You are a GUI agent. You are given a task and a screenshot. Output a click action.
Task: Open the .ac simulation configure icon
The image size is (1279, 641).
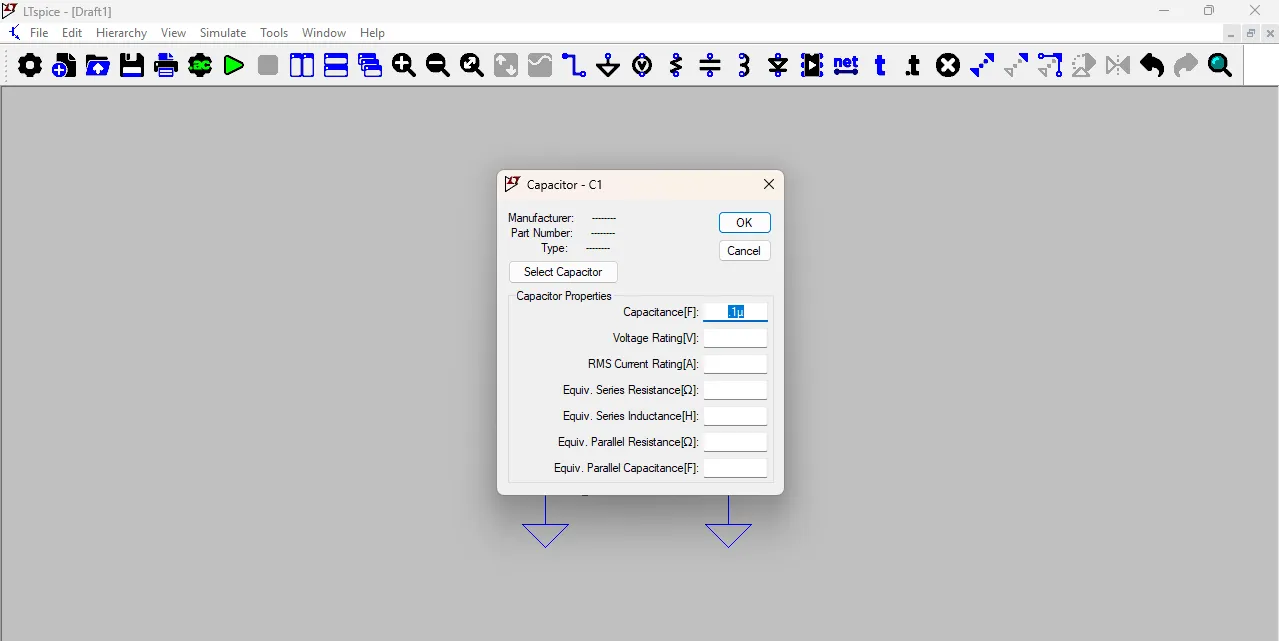(x=200, y=66)
